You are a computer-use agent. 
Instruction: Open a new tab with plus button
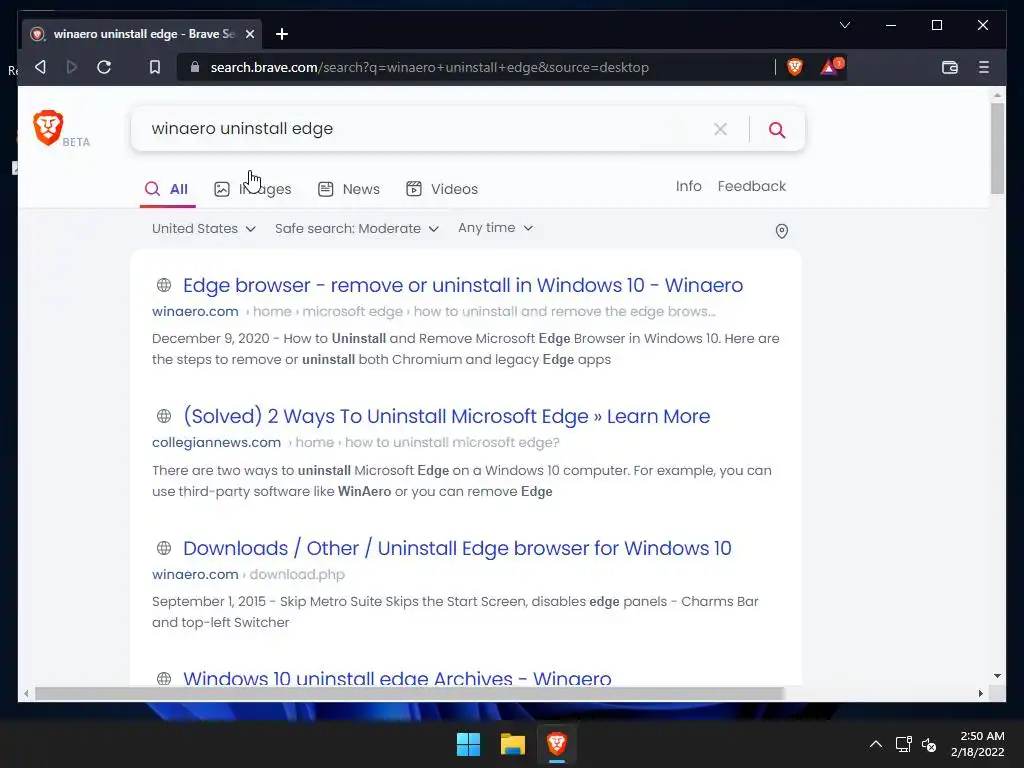click(x=282, y=34)
